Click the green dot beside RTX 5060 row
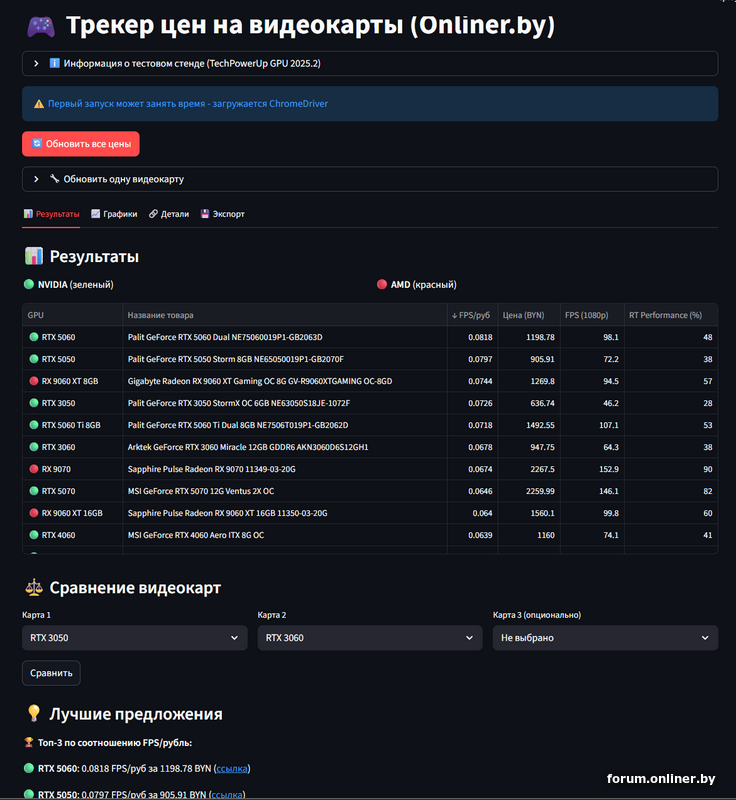Screen dimensions: 736x800 [34, 337]
